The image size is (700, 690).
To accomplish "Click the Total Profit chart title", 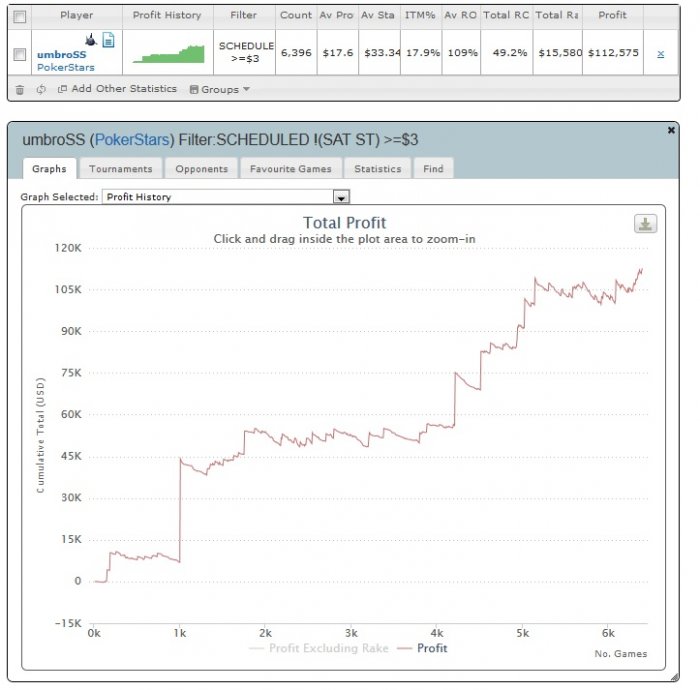I will [344, 223].
